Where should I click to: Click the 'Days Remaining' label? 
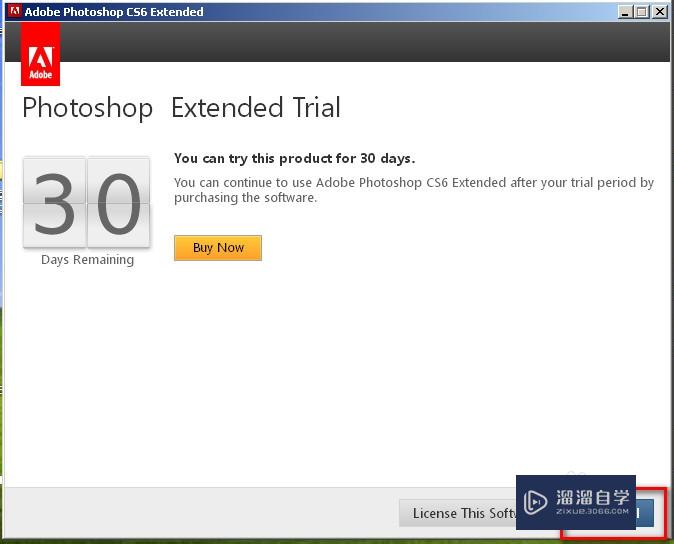pyautogui.click(x=87, y=260)
